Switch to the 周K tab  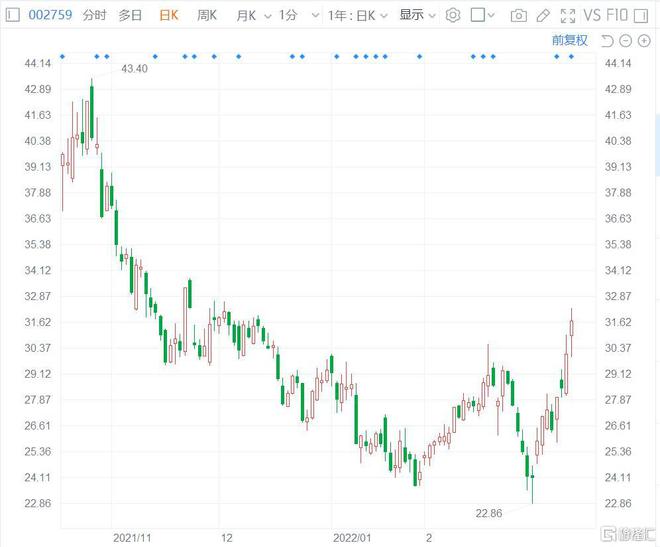click(x=207, y=15)
